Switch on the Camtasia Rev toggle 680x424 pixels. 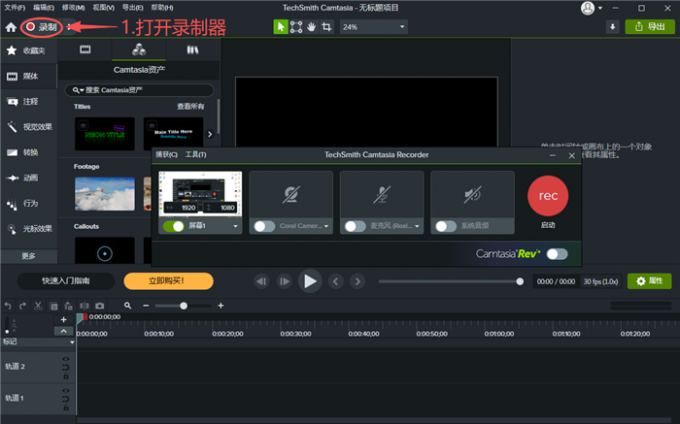click(557, 254)
